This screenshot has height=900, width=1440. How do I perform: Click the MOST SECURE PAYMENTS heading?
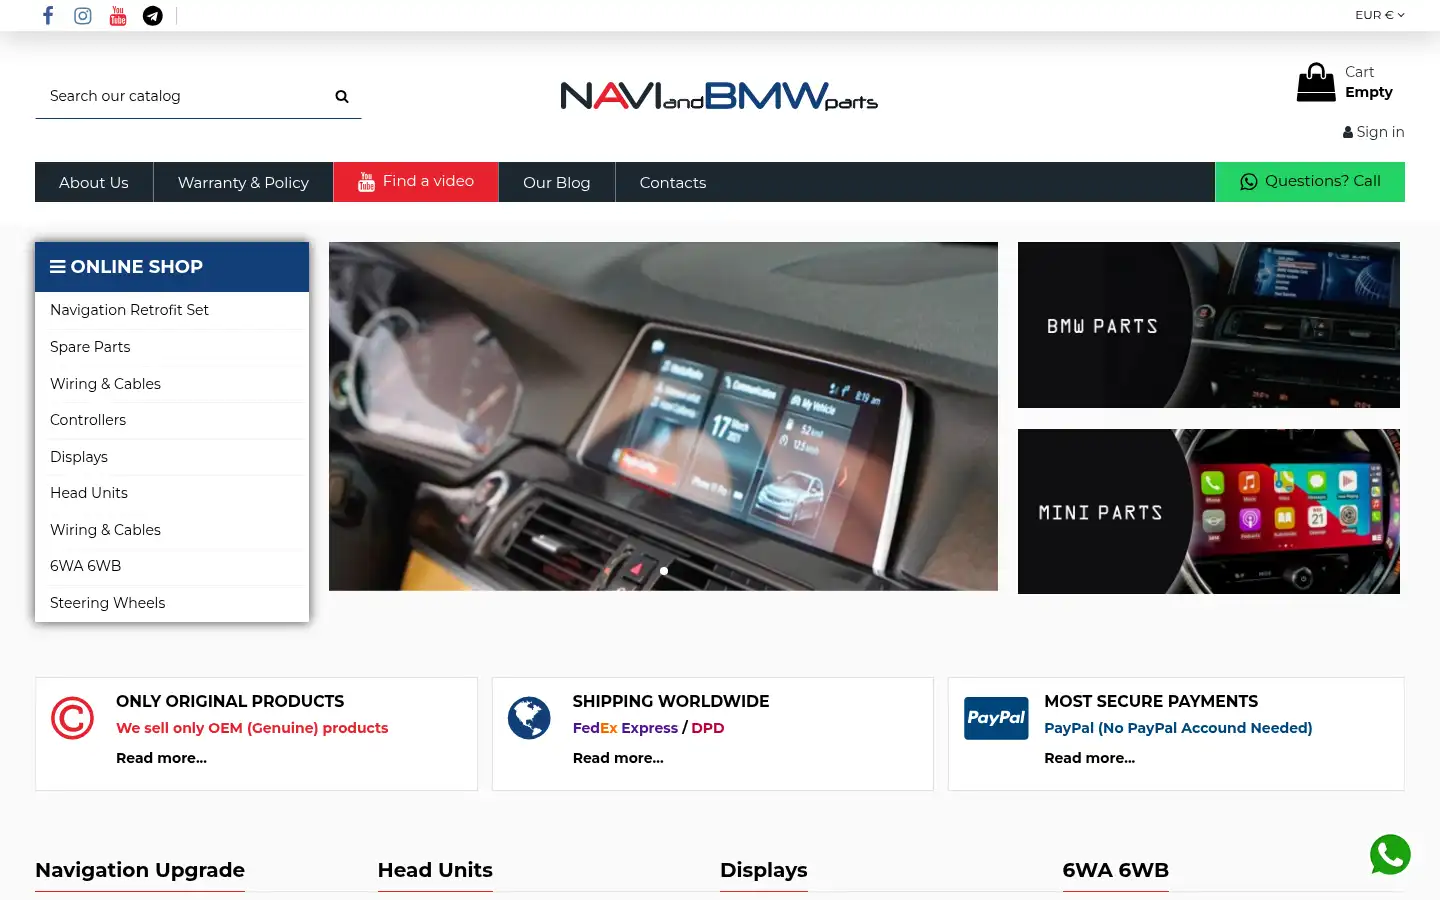coord(1151,701)
